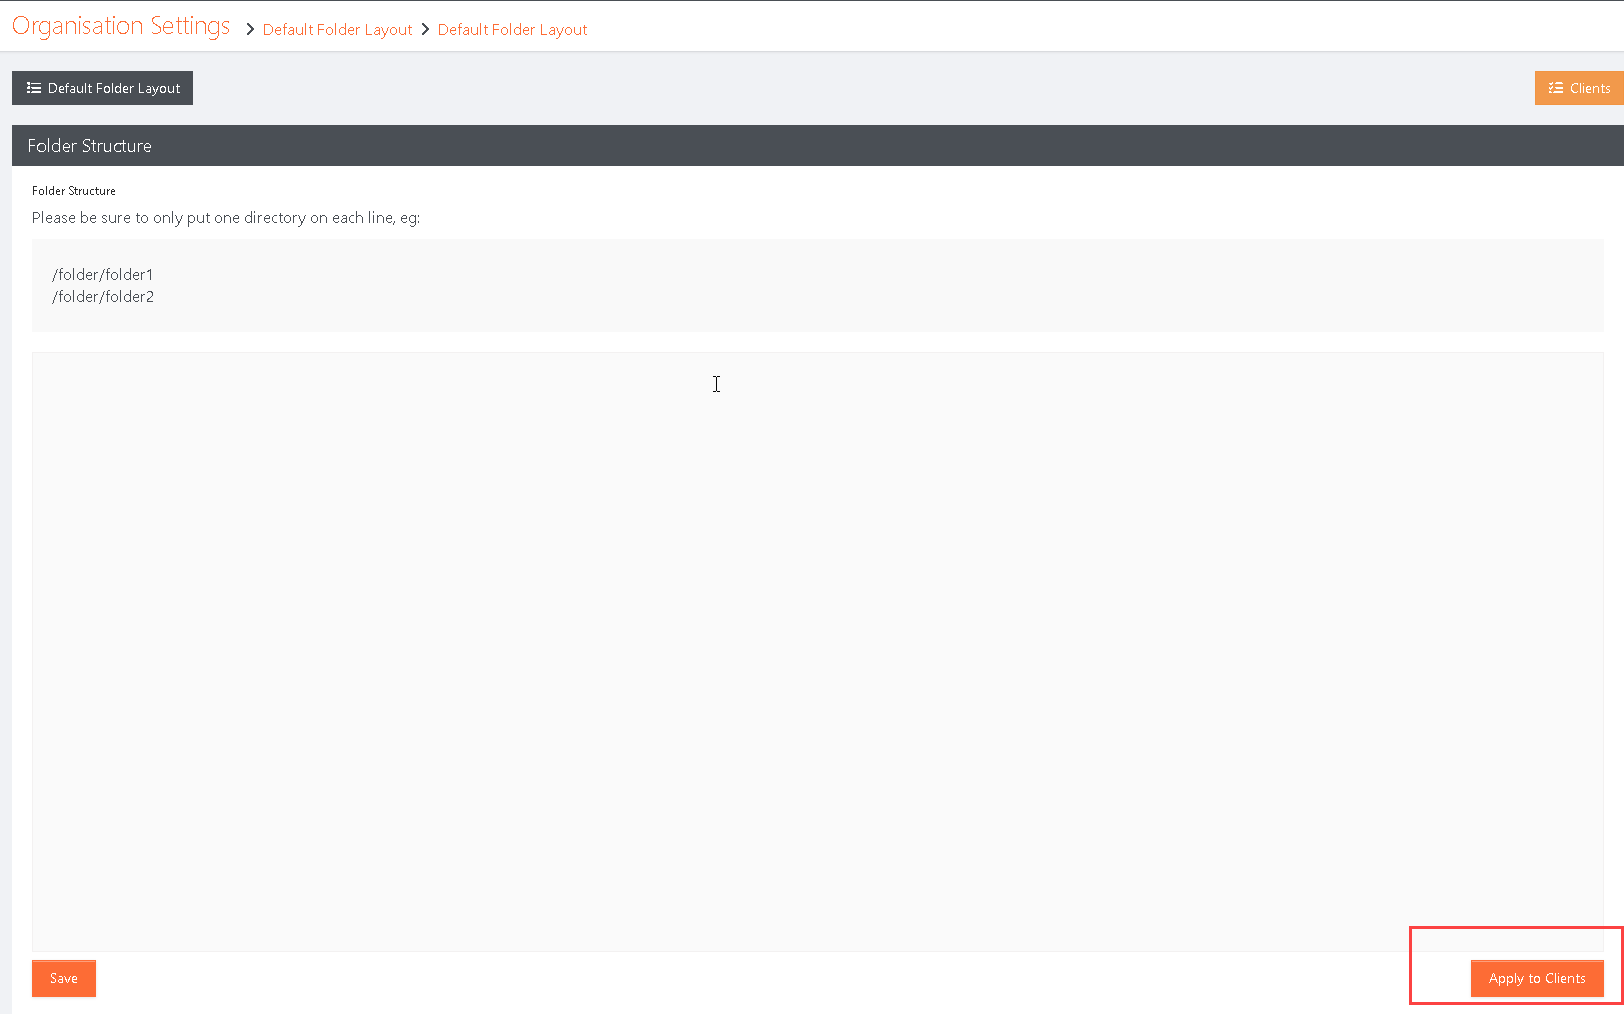Open first Default Folder Layout breadcrumb
This screenshot has width=1624, height=1014.
pos(337,30)
